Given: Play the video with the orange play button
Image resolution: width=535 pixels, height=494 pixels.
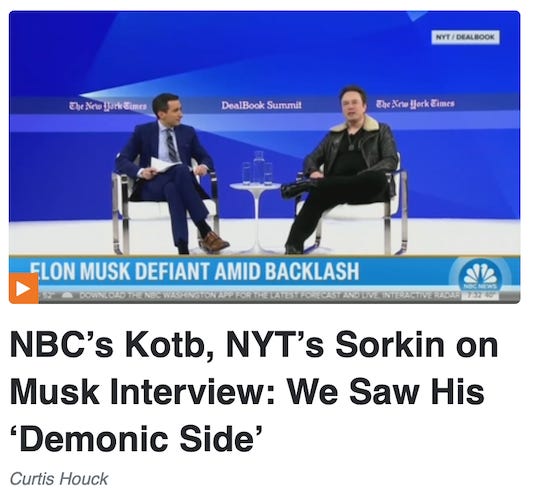Looking at the screenshot, I should pyautogui.click(x=23, y=289).
